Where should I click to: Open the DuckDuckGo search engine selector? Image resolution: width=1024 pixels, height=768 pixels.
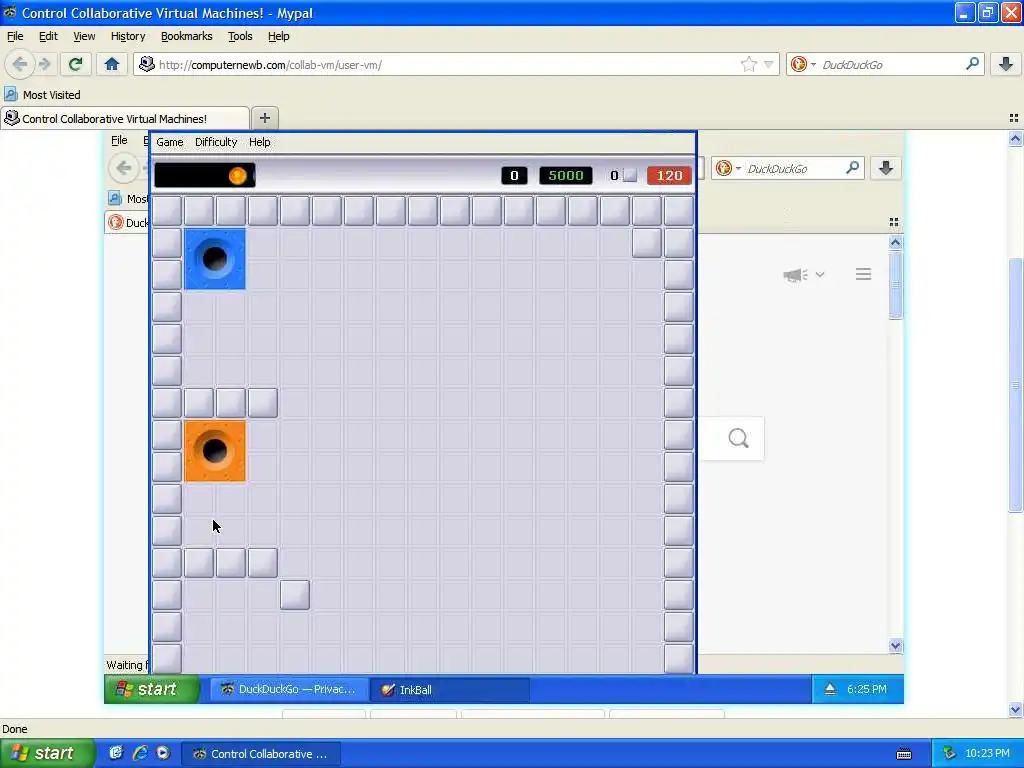coord(803,64)
